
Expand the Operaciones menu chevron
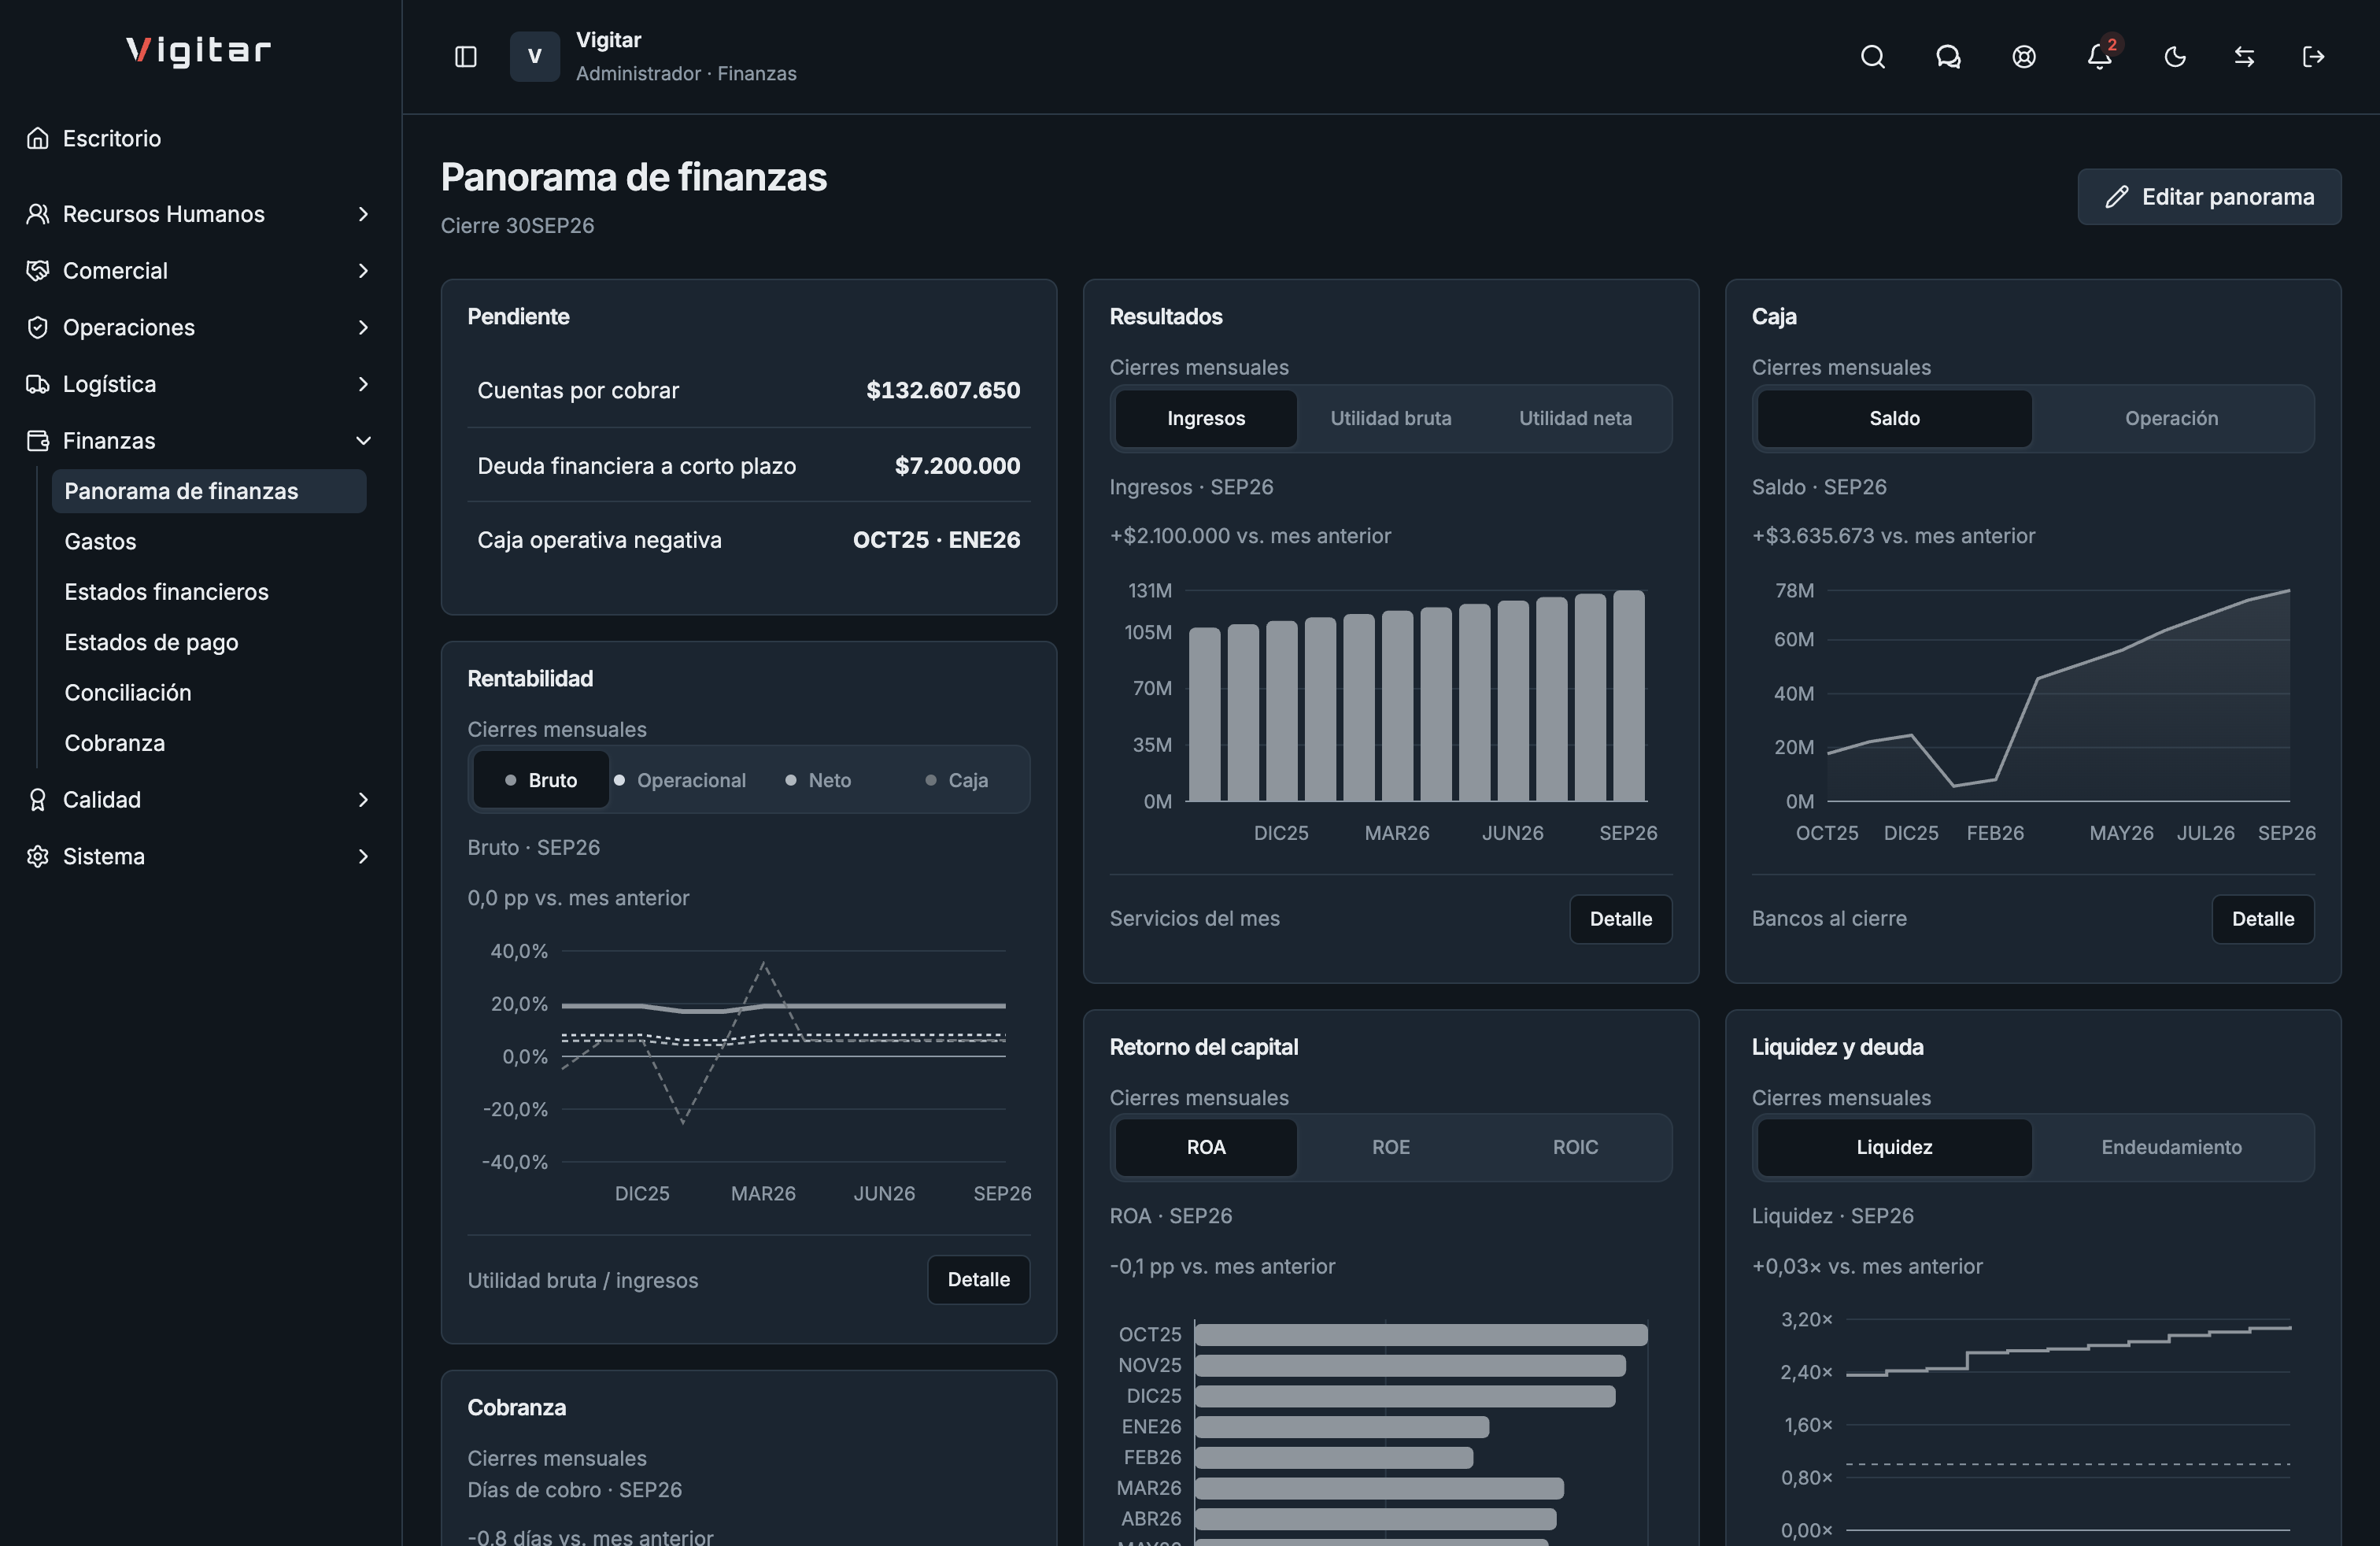(x=363, y=327)
